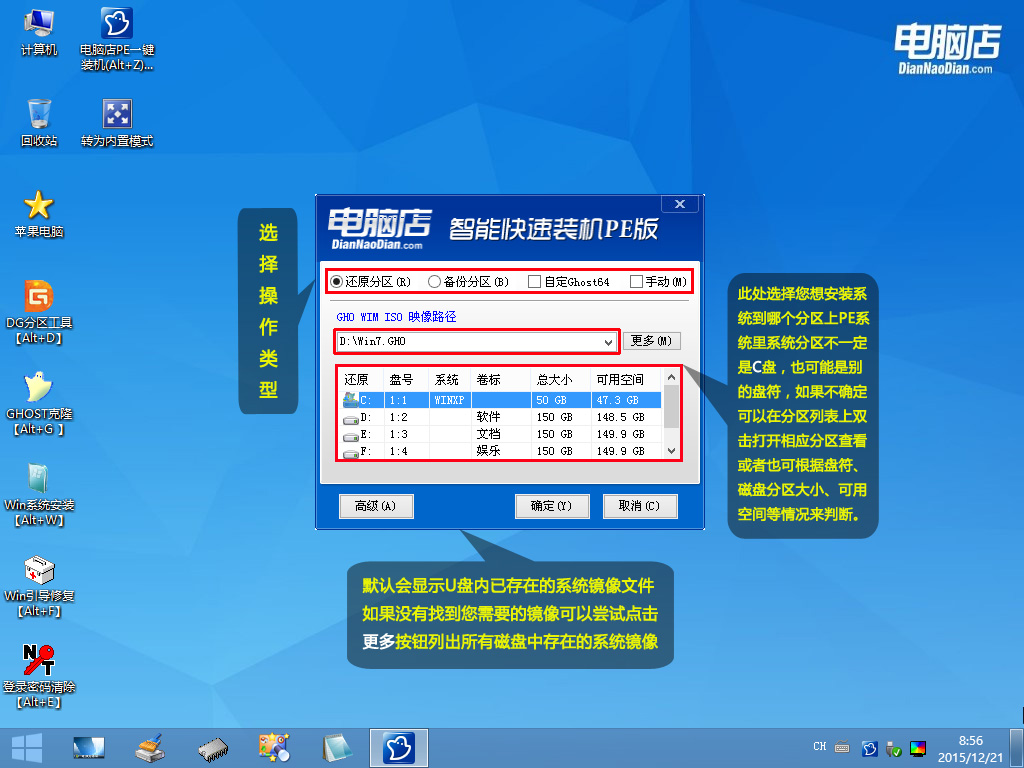Image resolution: width=1024 pixels, height=768 pixels.
Task: Open the 苹果电脑 star icon
Action: (39, 214)
